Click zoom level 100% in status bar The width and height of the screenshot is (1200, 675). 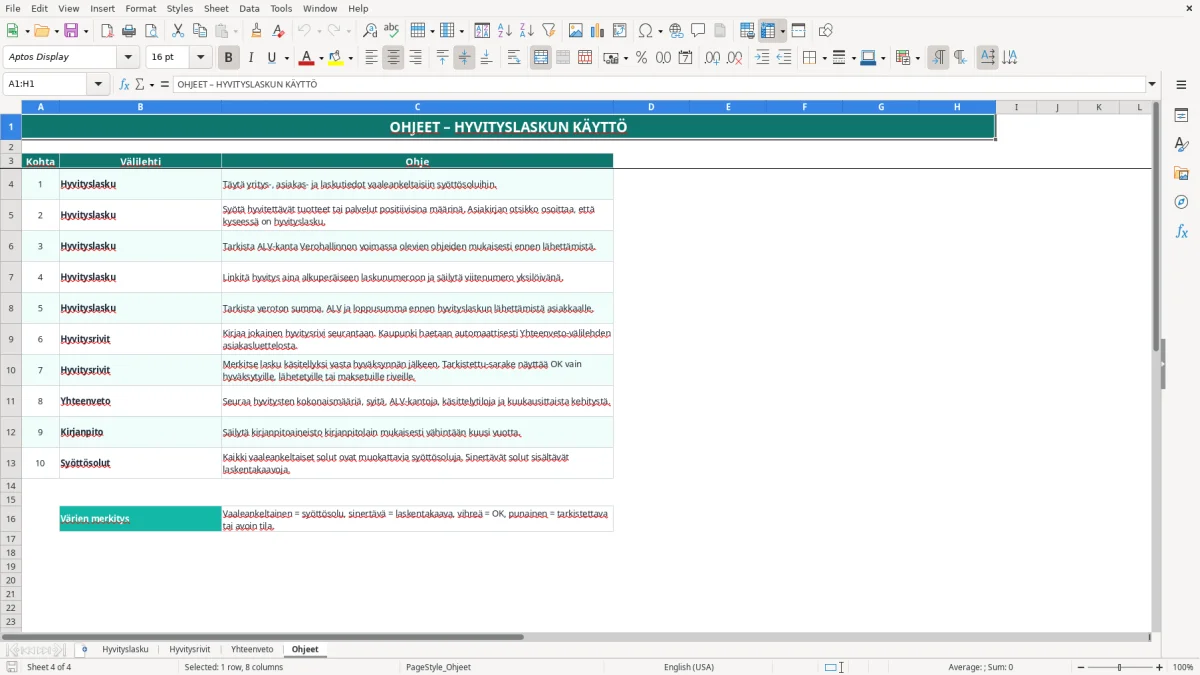(1183, 667)
